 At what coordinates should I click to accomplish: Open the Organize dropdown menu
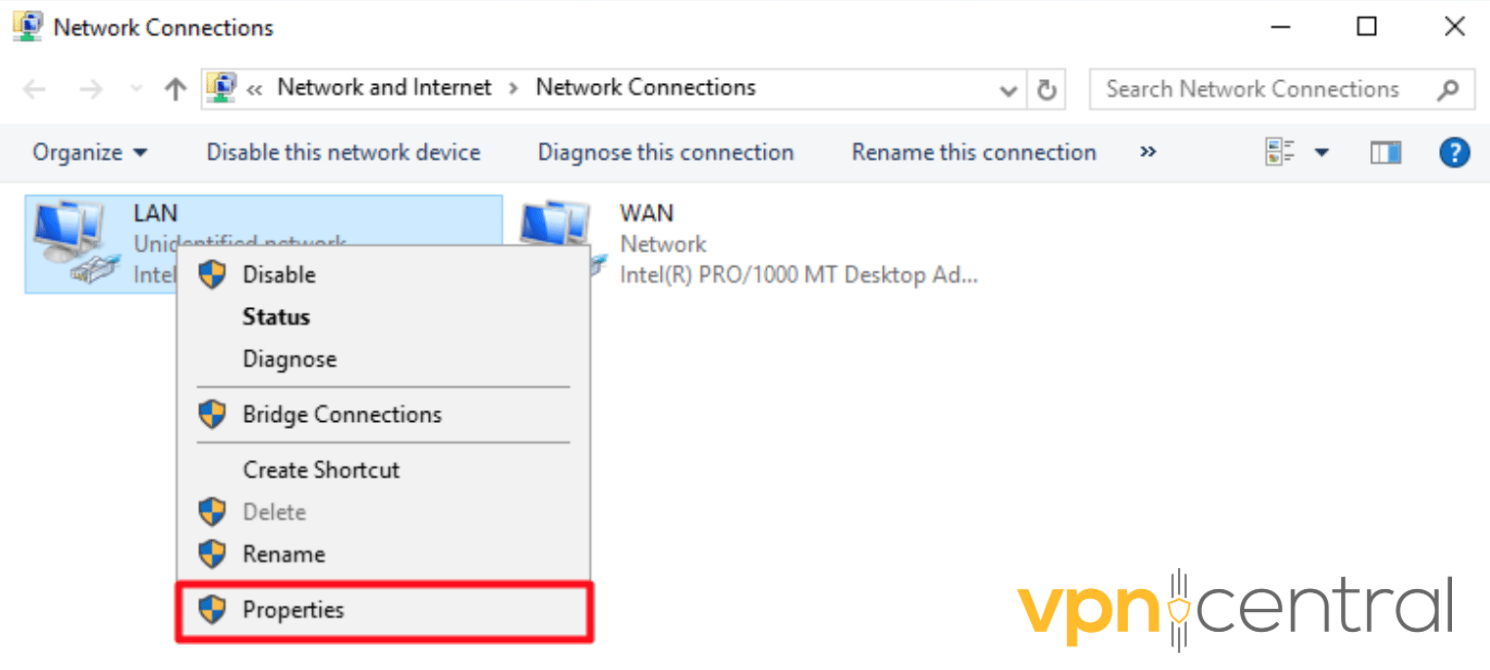coord(89,152)
